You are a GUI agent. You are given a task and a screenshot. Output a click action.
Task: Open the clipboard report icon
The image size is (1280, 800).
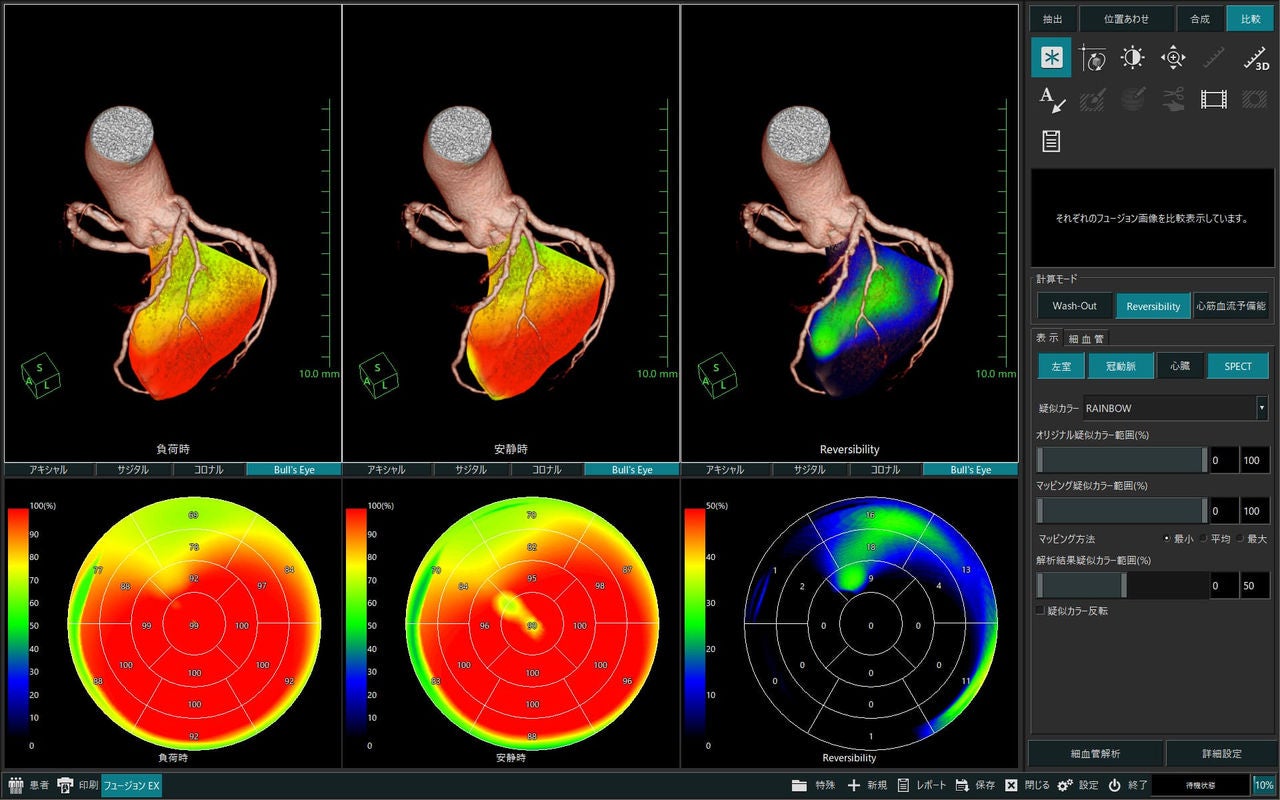(x=1051, y=141)
